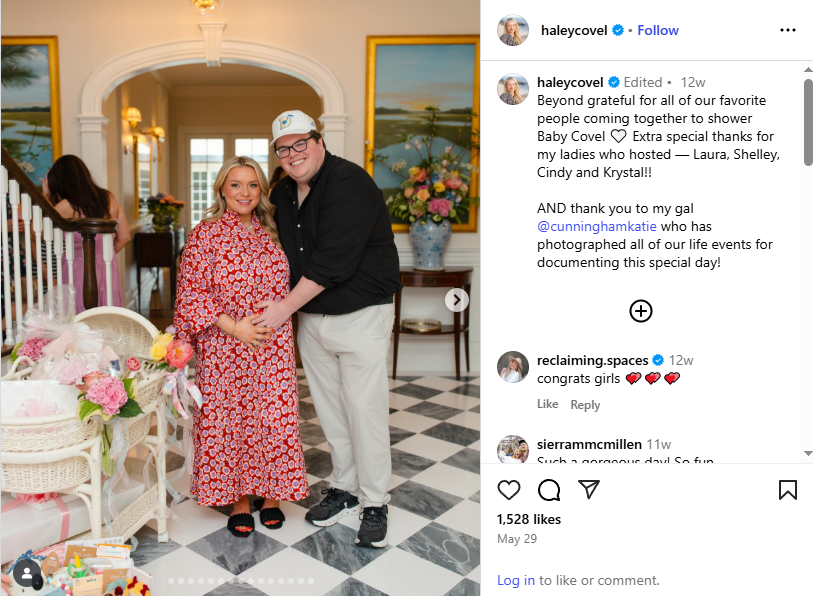Viewport: 813px width, 596px height.
Task: Open comments via the speech bubble icon
Action: pyautogui.click(x=549, y=490)
